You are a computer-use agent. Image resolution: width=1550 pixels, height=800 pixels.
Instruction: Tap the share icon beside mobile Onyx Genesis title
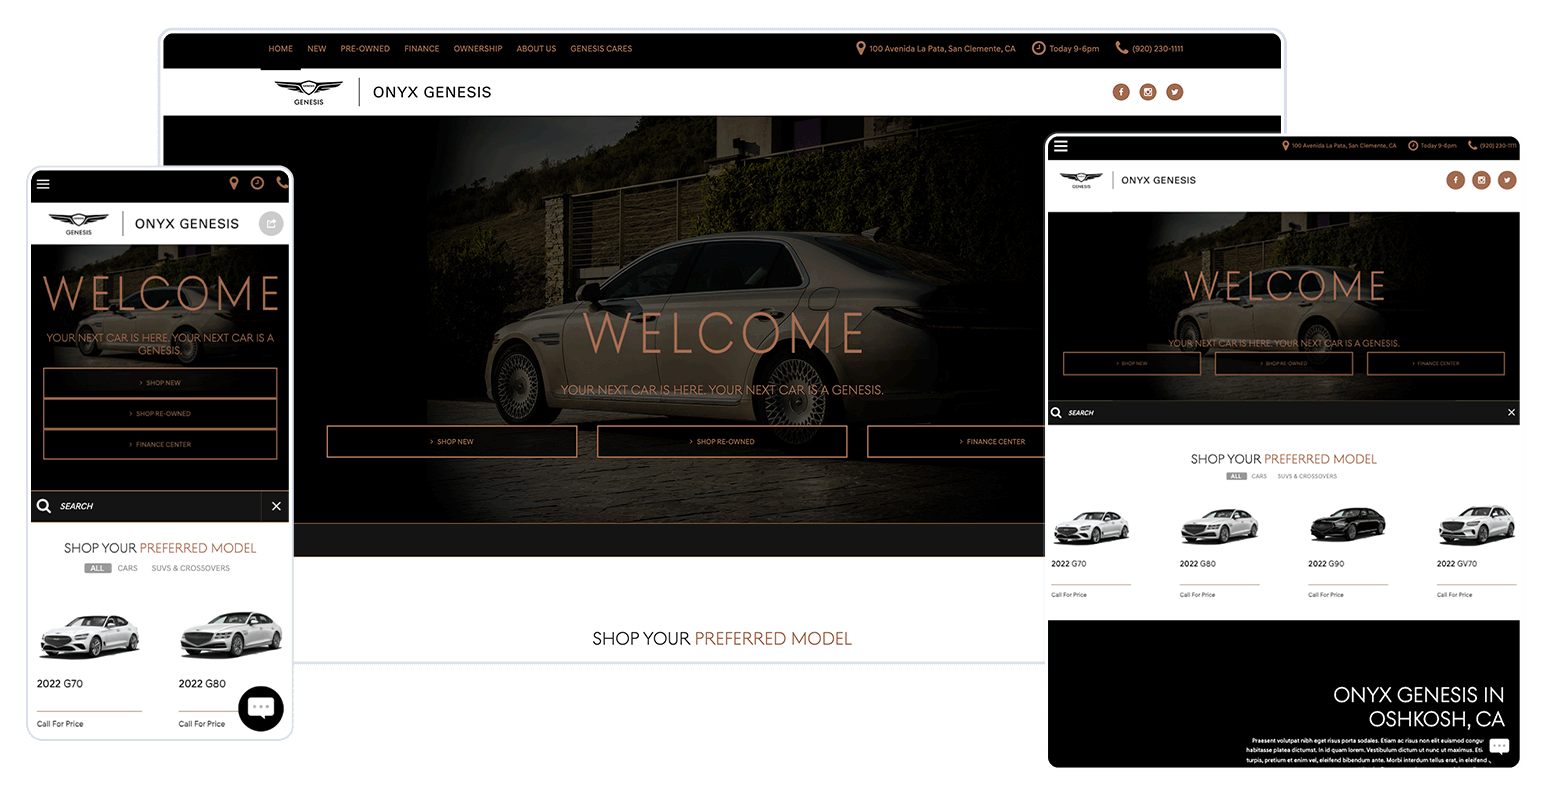coord(271,224)
